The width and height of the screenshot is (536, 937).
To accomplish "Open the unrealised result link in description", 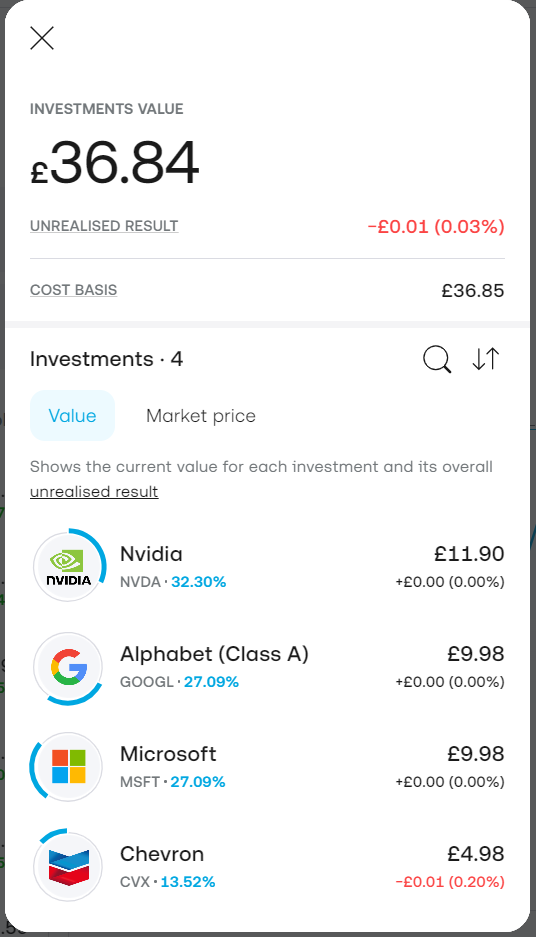I will pos(94,492).
